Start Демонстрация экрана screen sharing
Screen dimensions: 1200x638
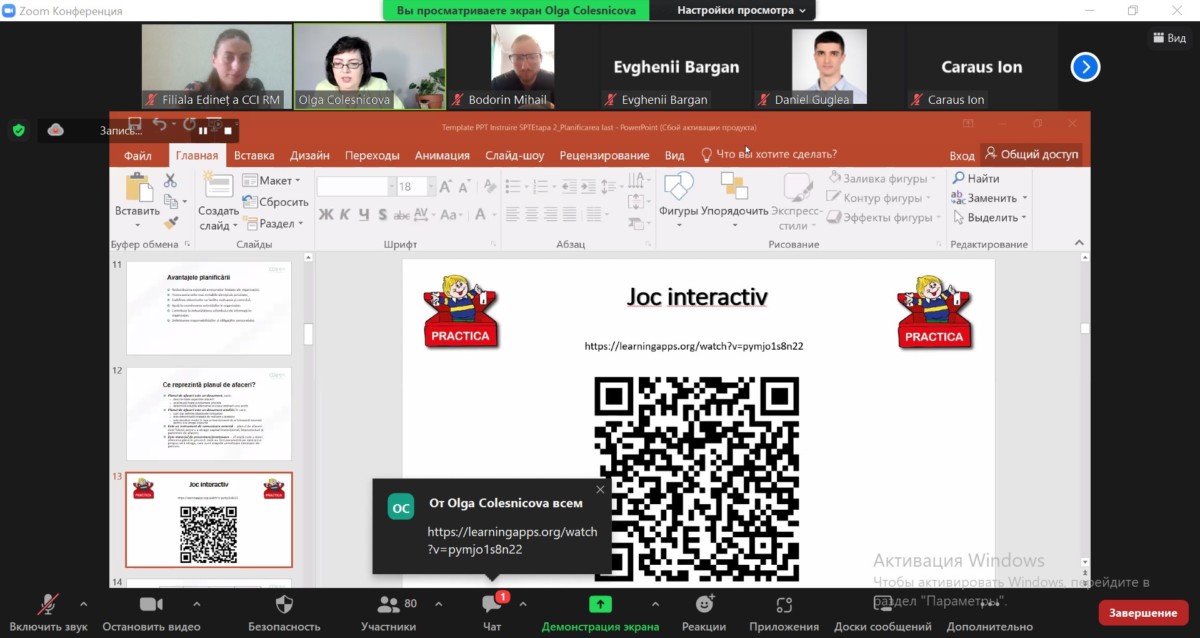600,612
